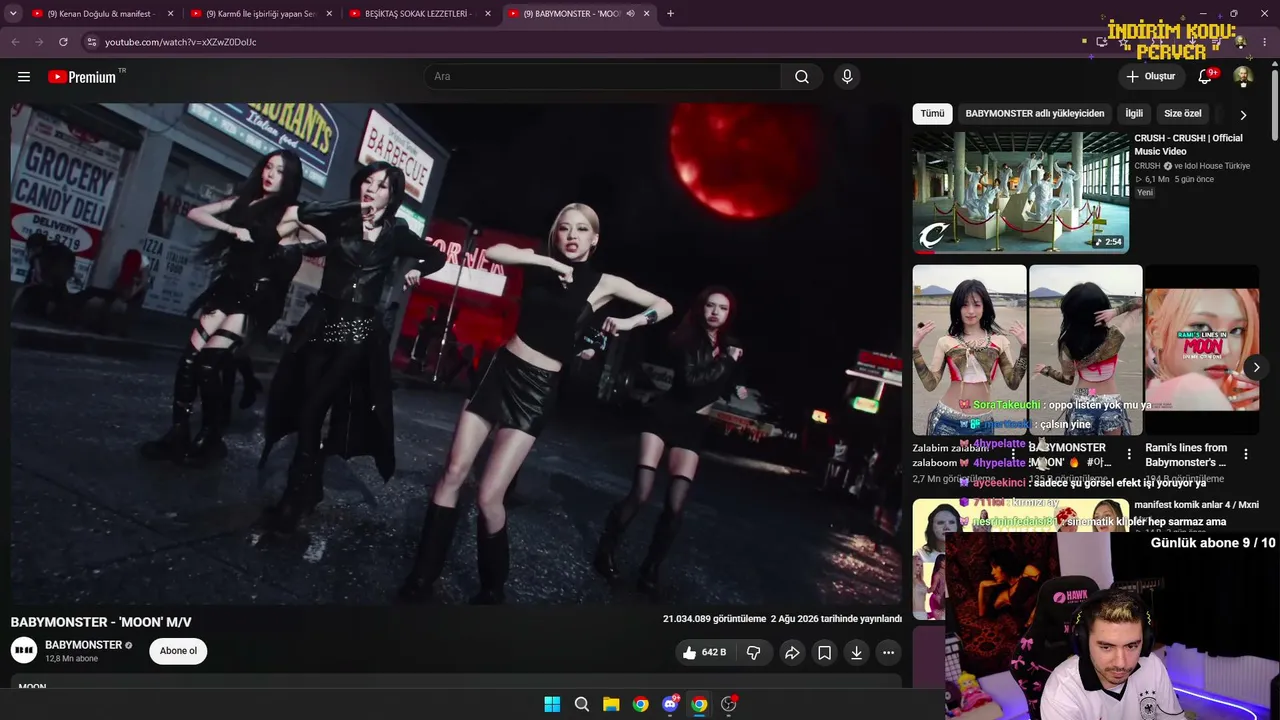Select the İlgili filter chip
Screen dimensions: 1280x720
1134,114
